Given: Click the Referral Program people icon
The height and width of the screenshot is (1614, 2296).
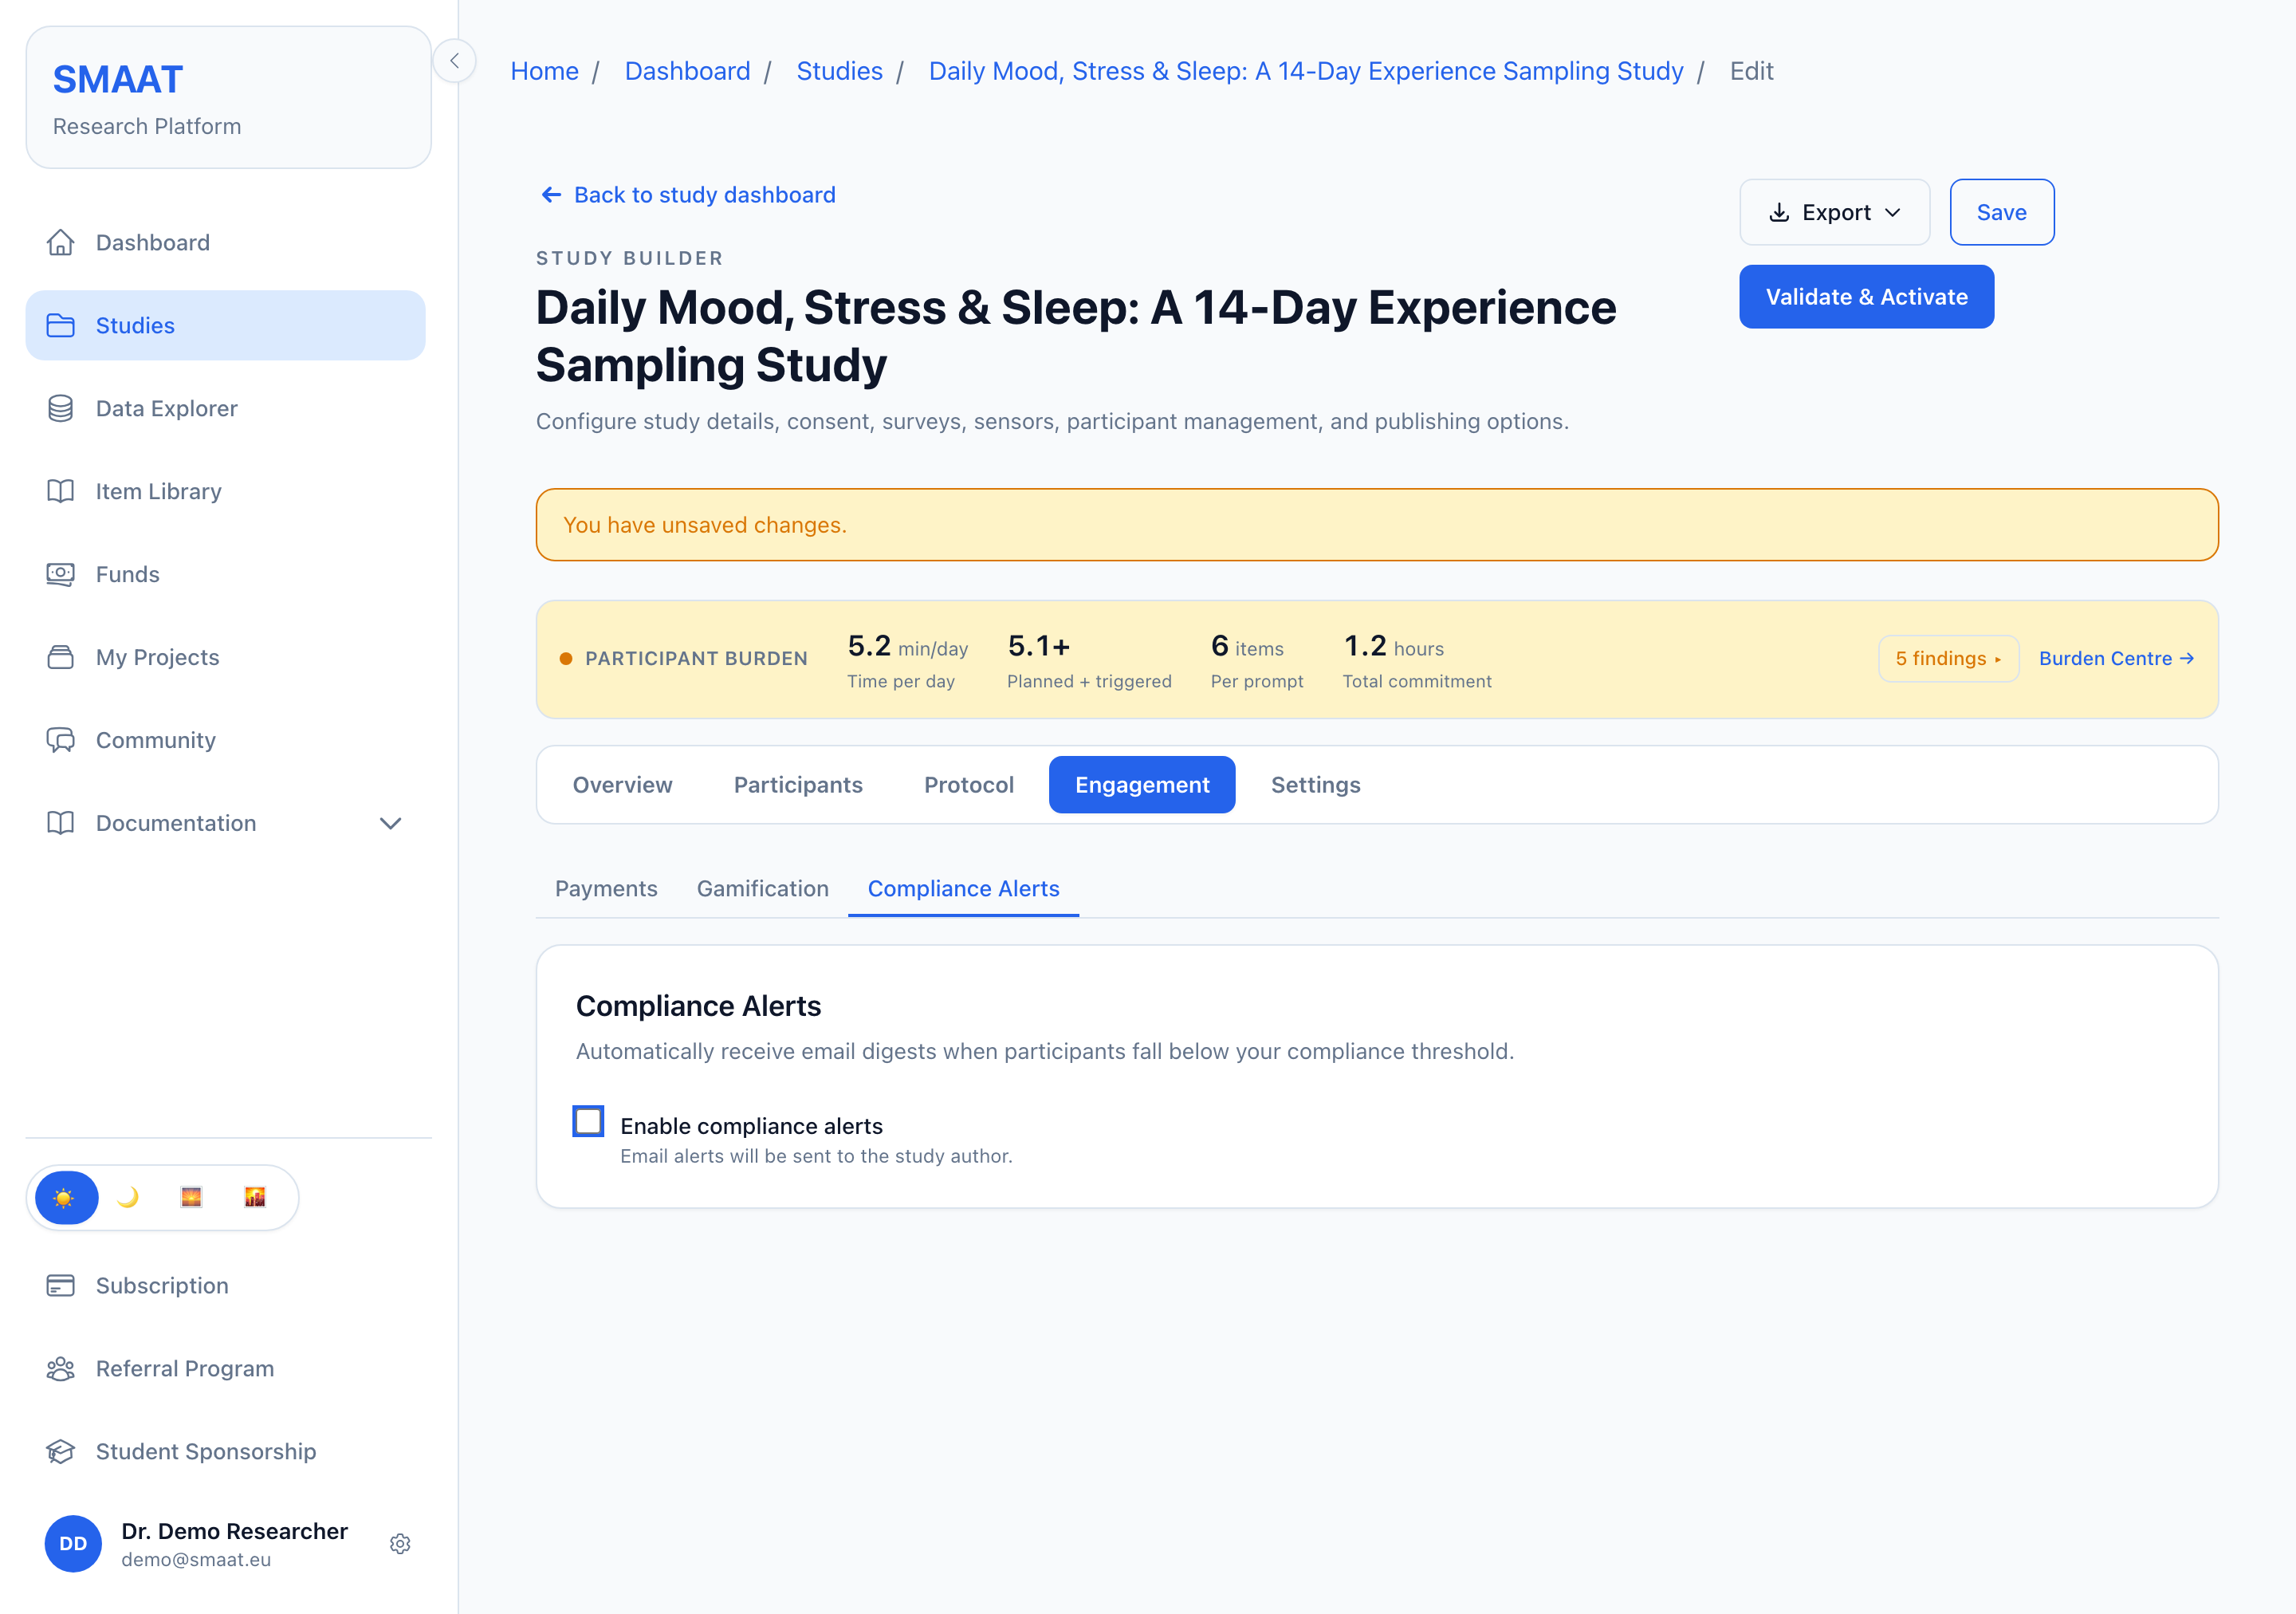Looking at the screenshot, I should [x=60, y=1368].
